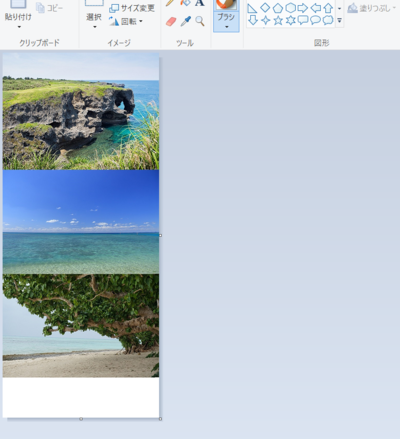Click the クリップボード group label

point(39,43)
